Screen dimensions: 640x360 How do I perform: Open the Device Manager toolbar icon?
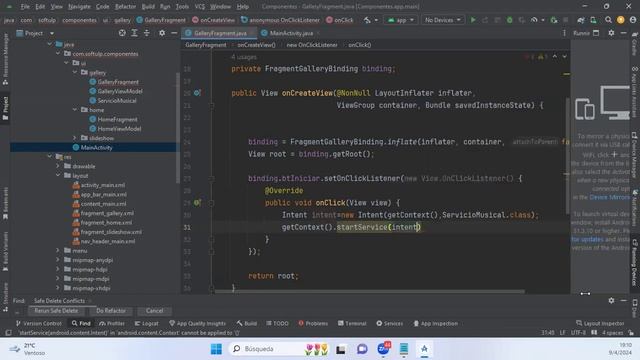(593, 20)
